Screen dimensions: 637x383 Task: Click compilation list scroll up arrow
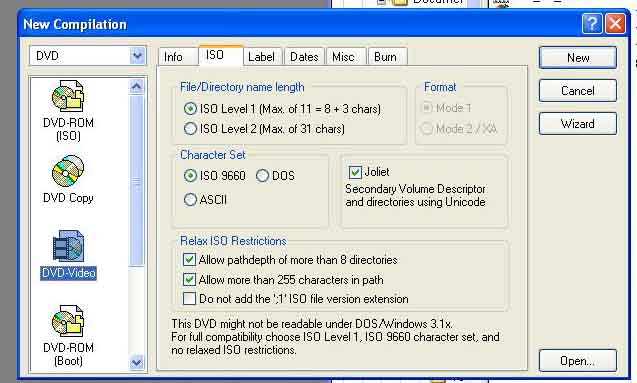[136, 87]
